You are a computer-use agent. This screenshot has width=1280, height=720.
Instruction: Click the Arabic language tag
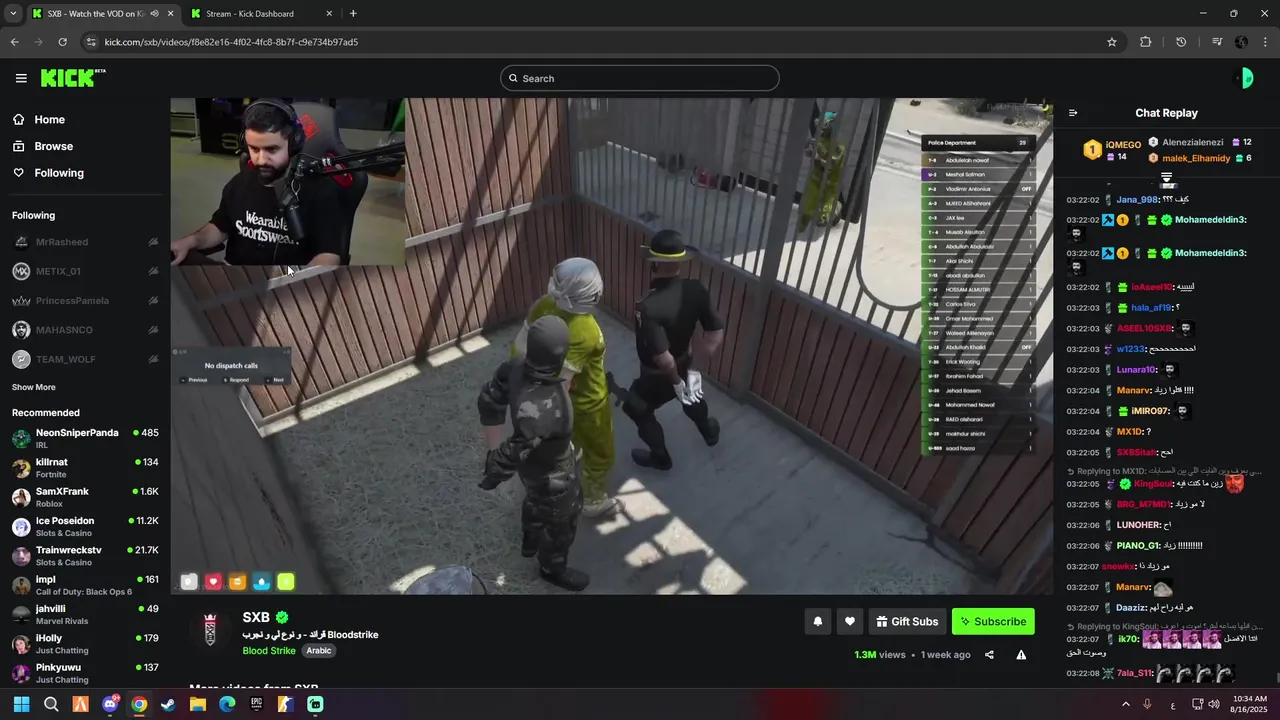pyautogui.click(x=319, y=651)
